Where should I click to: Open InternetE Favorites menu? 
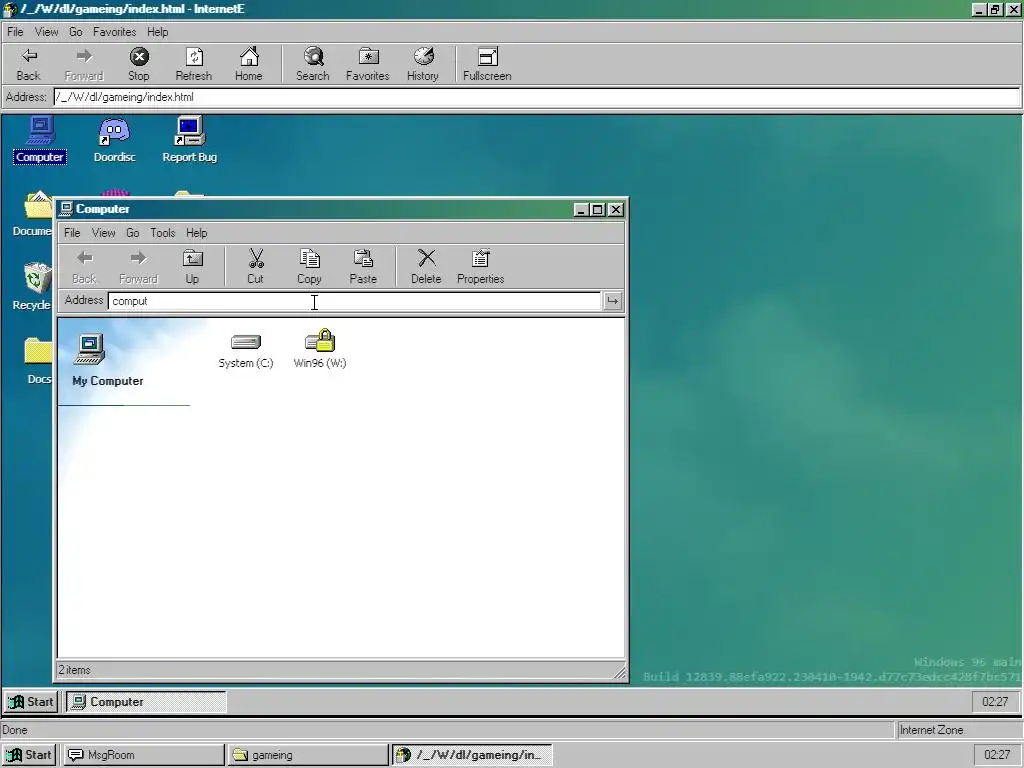[x=114, y=32]
